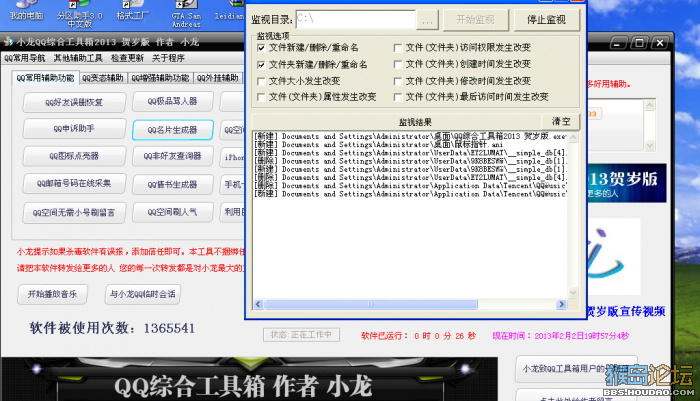Open the 检查更新 menu
700x401 pixels.
click(127, 58)
